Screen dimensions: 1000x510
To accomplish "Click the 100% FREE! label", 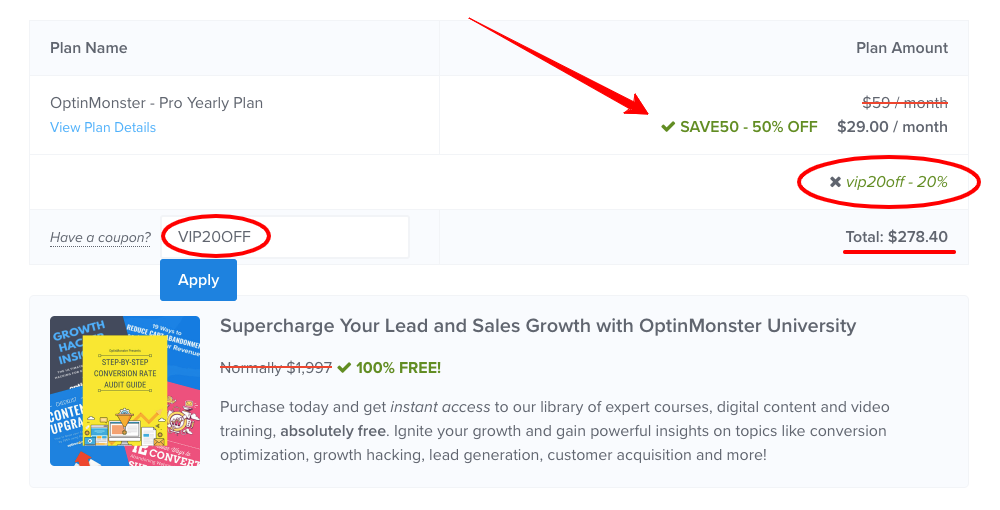I will click(398, 368).
